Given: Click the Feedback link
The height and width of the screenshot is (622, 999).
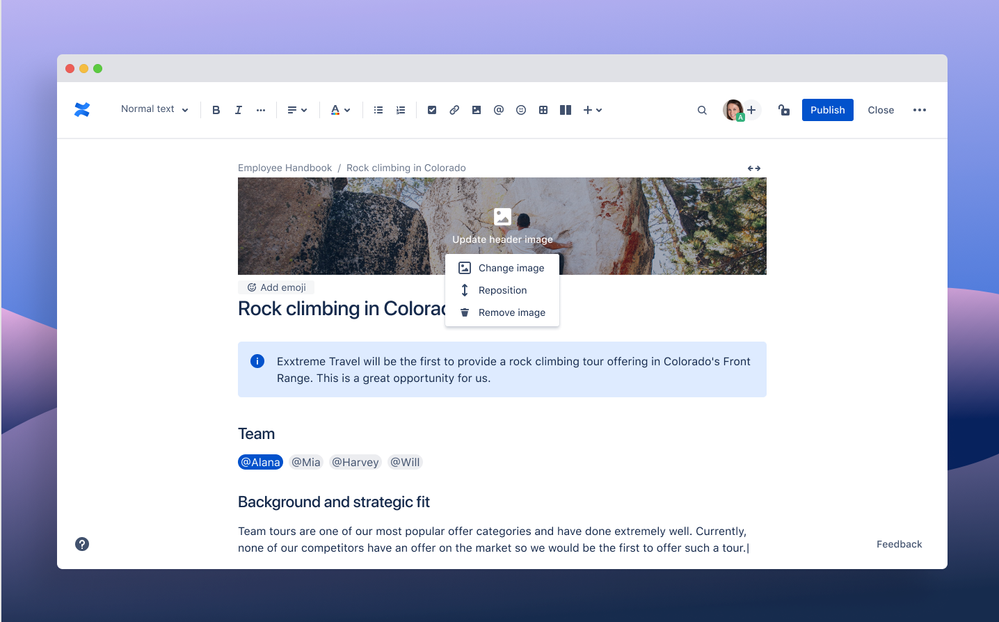Looking at the screenshot, I should point(899,544).
